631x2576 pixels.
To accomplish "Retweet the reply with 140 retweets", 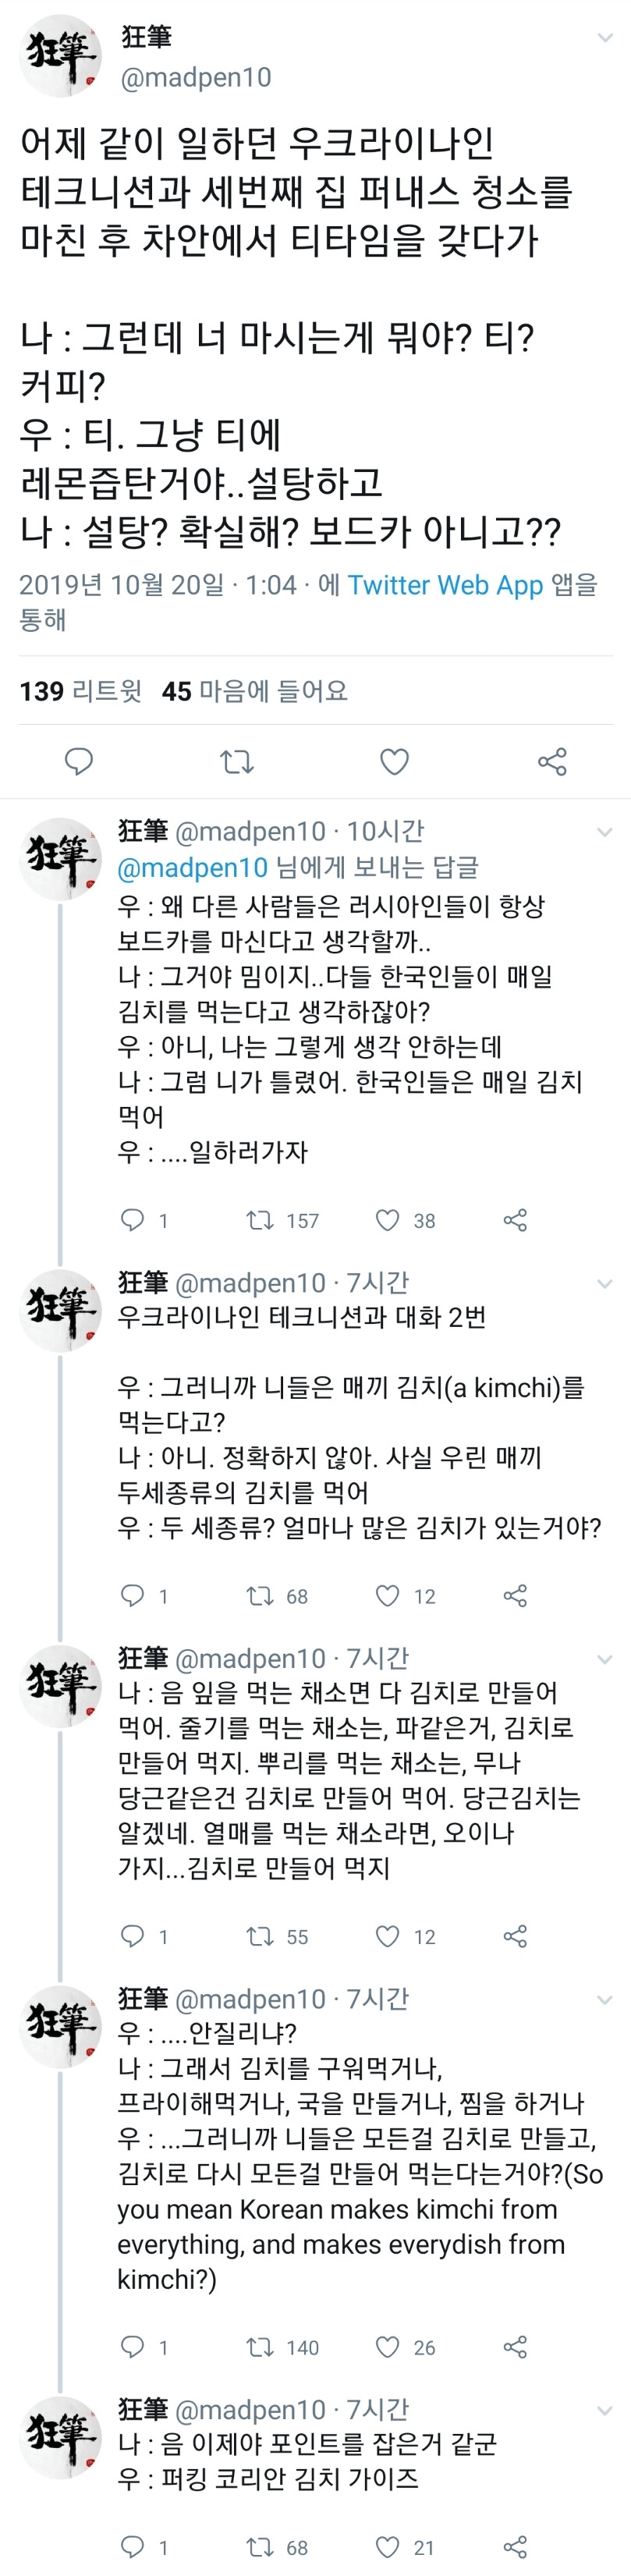I will [x=260, y=2347].
